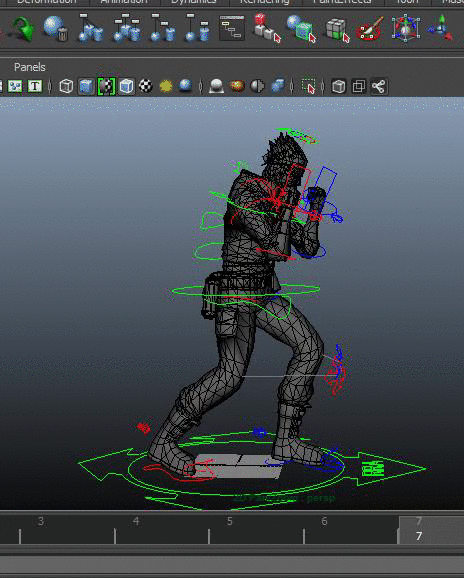Screen dimensions: 464x578
Task: Click the current frame 7 marker
Action: click(419, 536)
